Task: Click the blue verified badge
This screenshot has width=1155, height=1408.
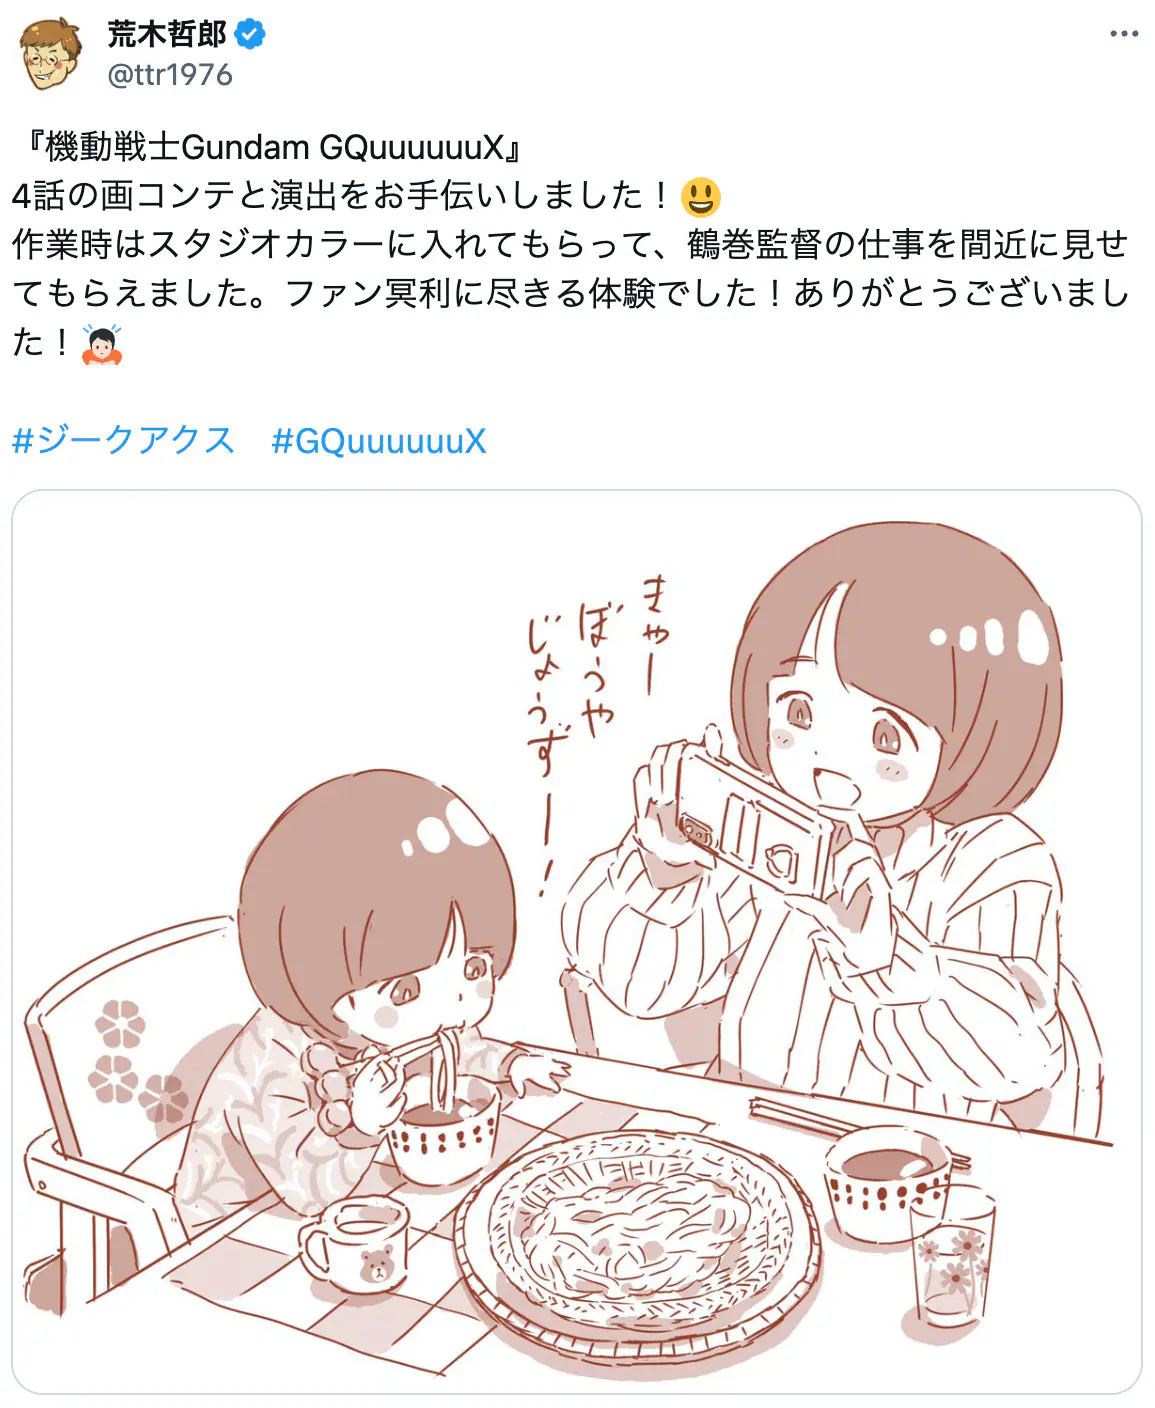Action: [250, 34]
